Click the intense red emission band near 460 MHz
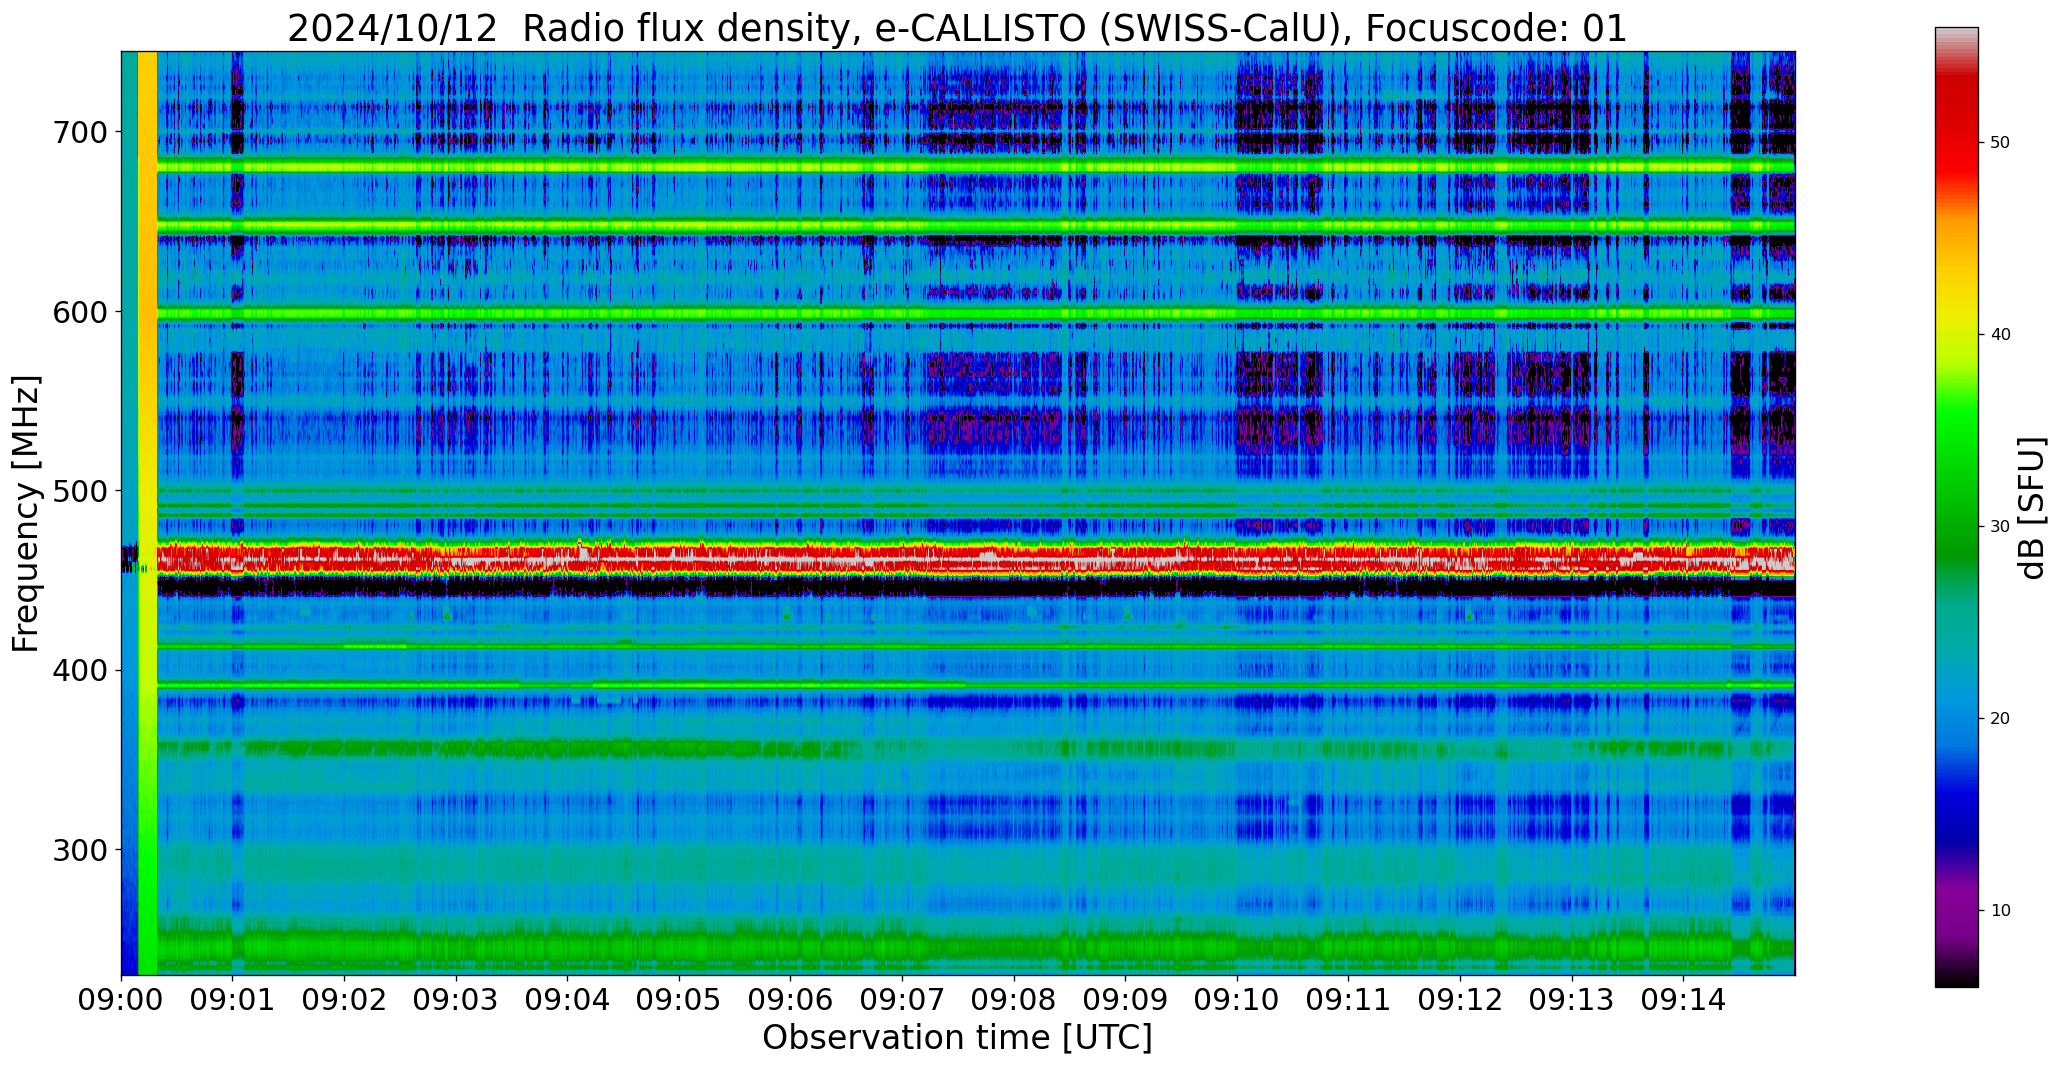 (x=975, y=560)
